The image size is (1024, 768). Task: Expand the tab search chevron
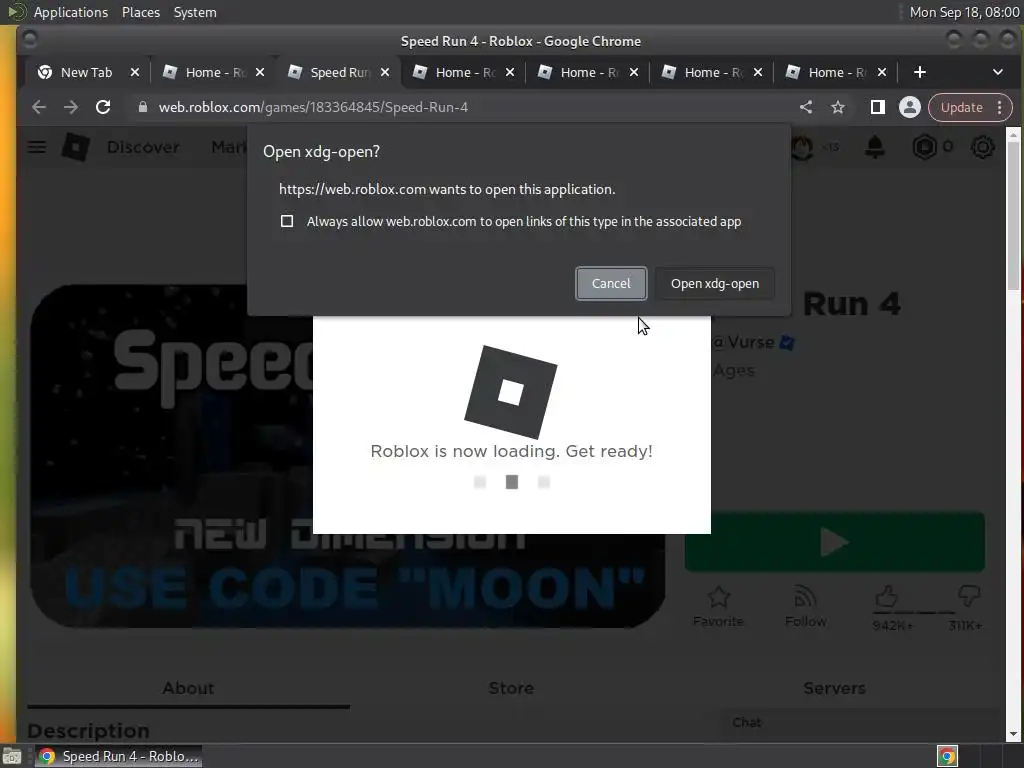click(997, 72)
